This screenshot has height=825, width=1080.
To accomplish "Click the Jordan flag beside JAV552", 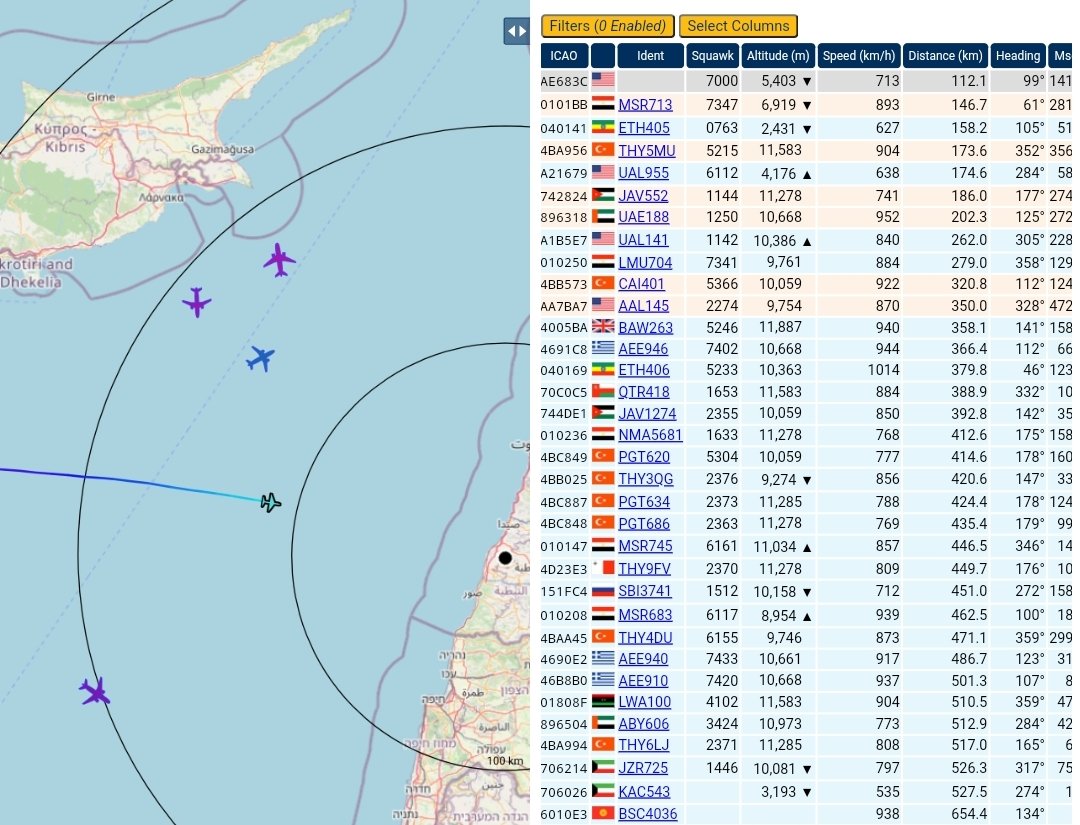I will point(603,195).
